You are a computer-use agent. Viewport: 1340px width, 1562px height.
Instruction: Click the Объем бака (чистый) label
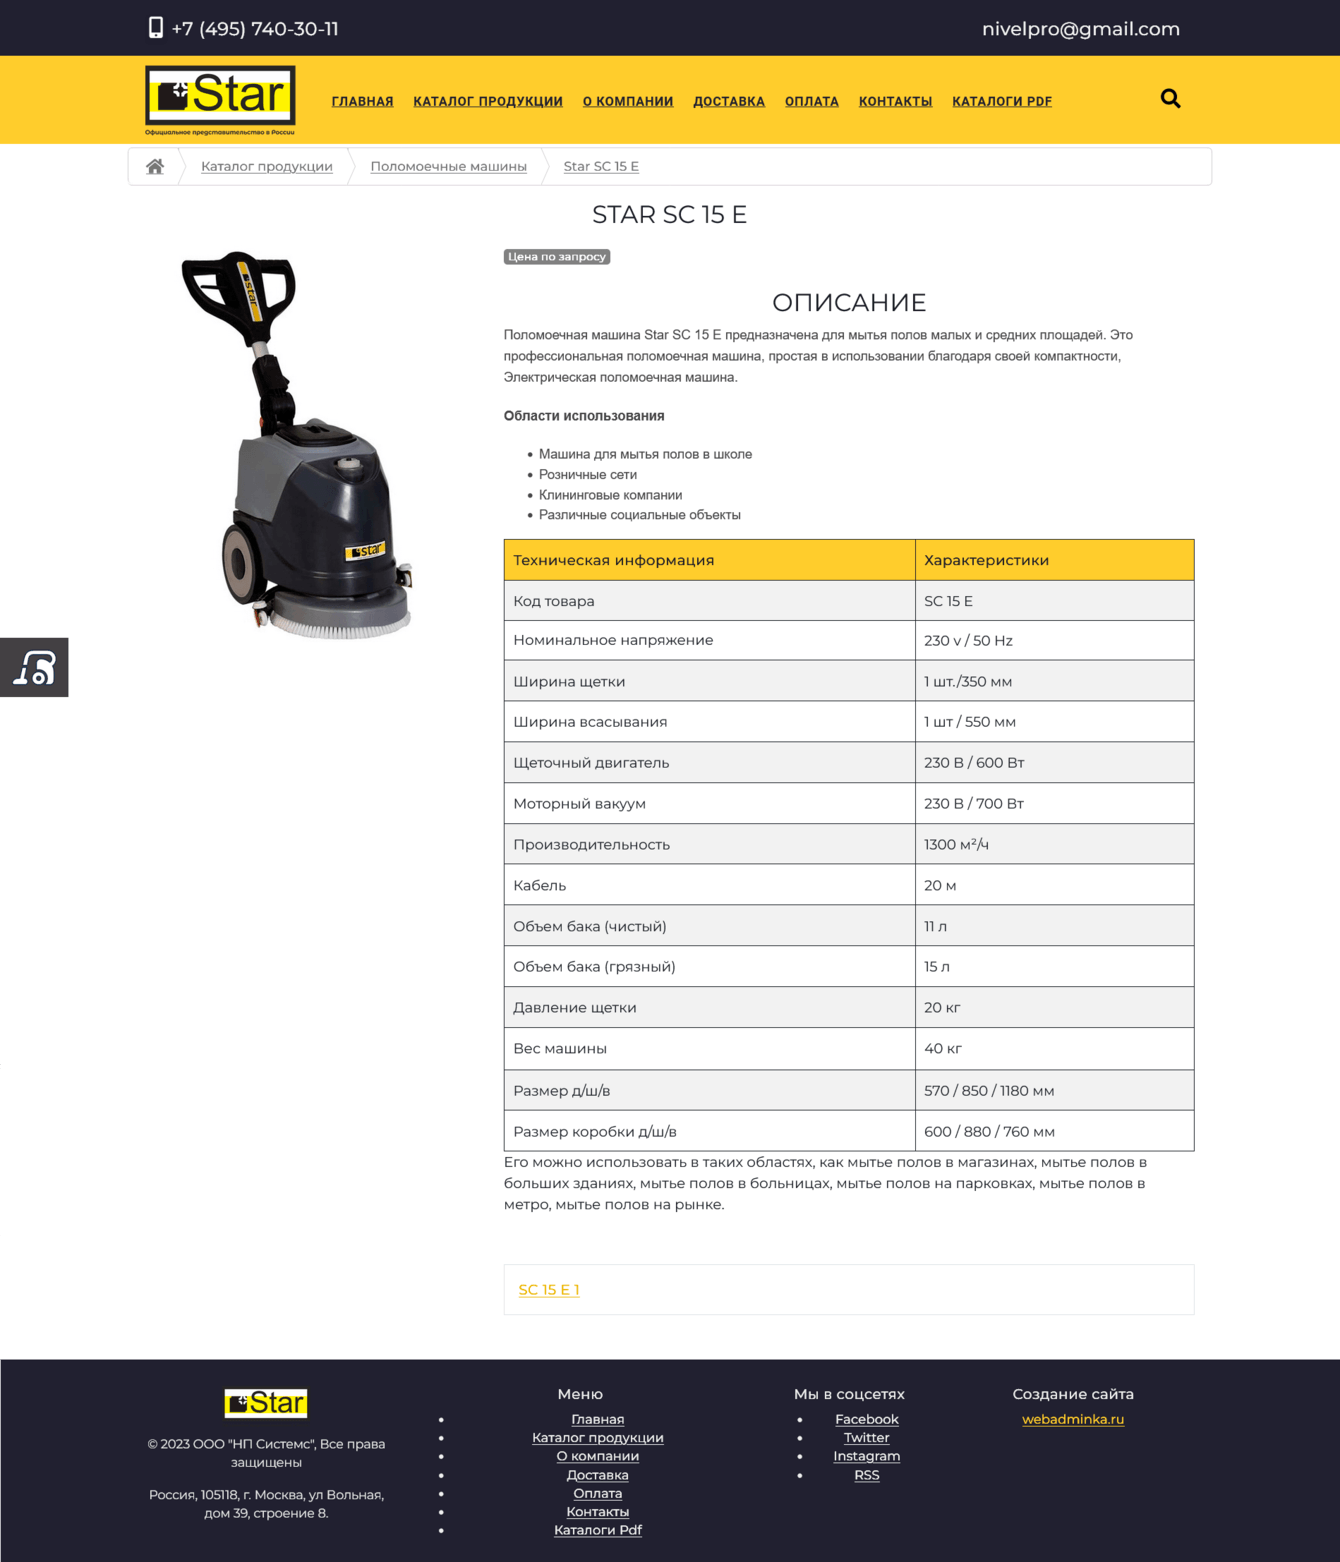pyautogui.click(x=590, y=927)
